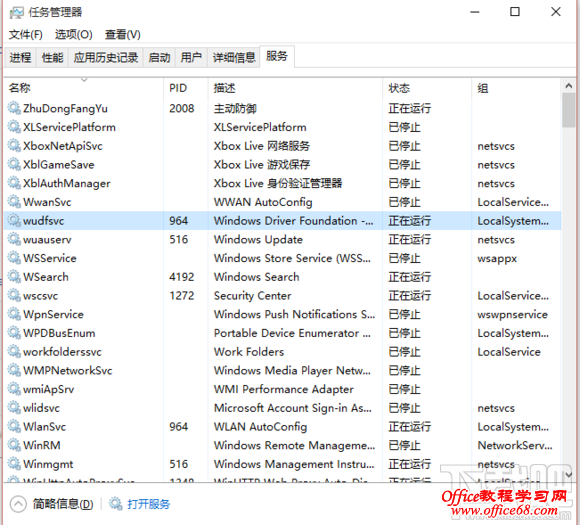Click the gear icon beside WwanSvc
The width and height of the screenshot is (580, 525).
[x=14, y=202]
